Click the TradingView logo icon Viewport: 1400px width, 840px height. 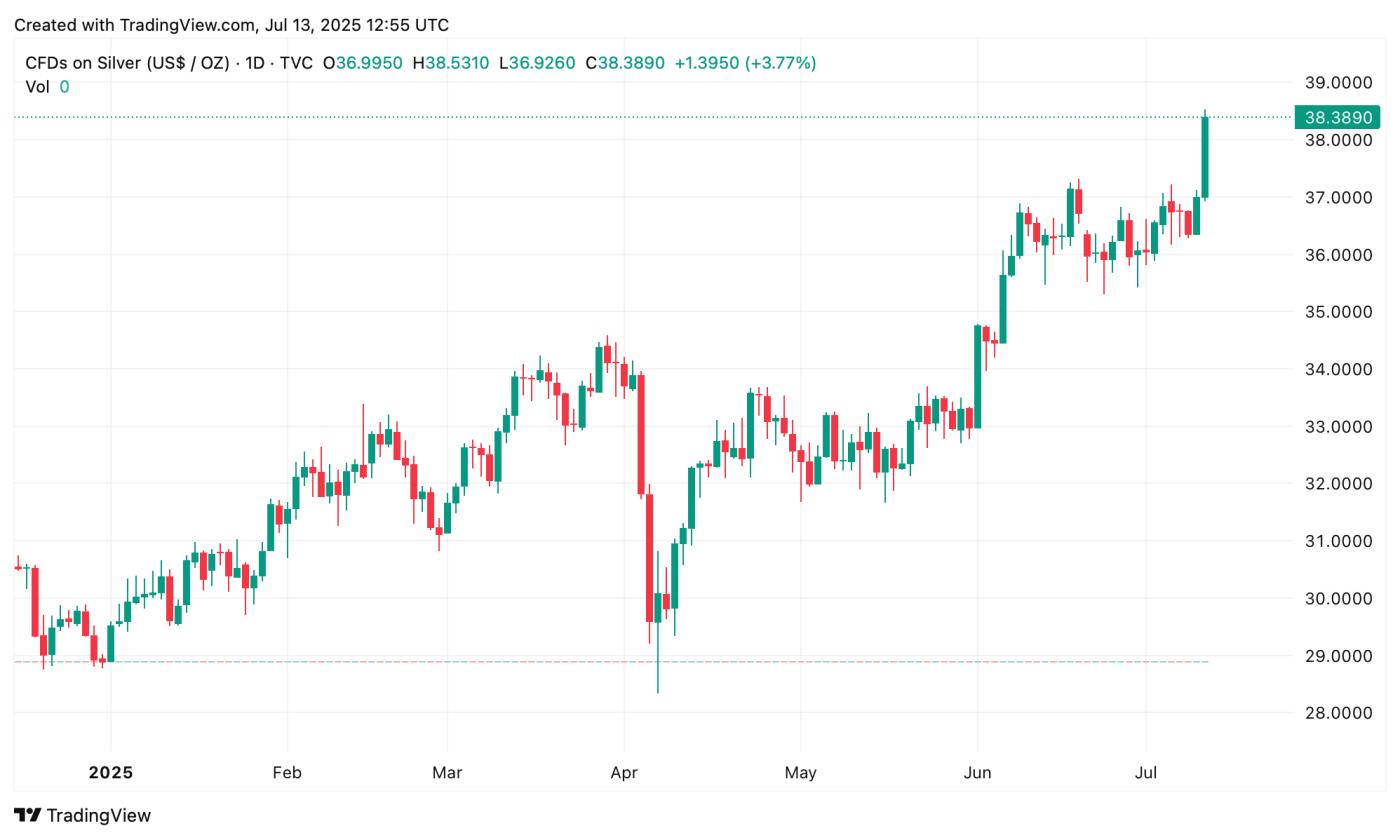pyautogui.click(x=28, y=815)
